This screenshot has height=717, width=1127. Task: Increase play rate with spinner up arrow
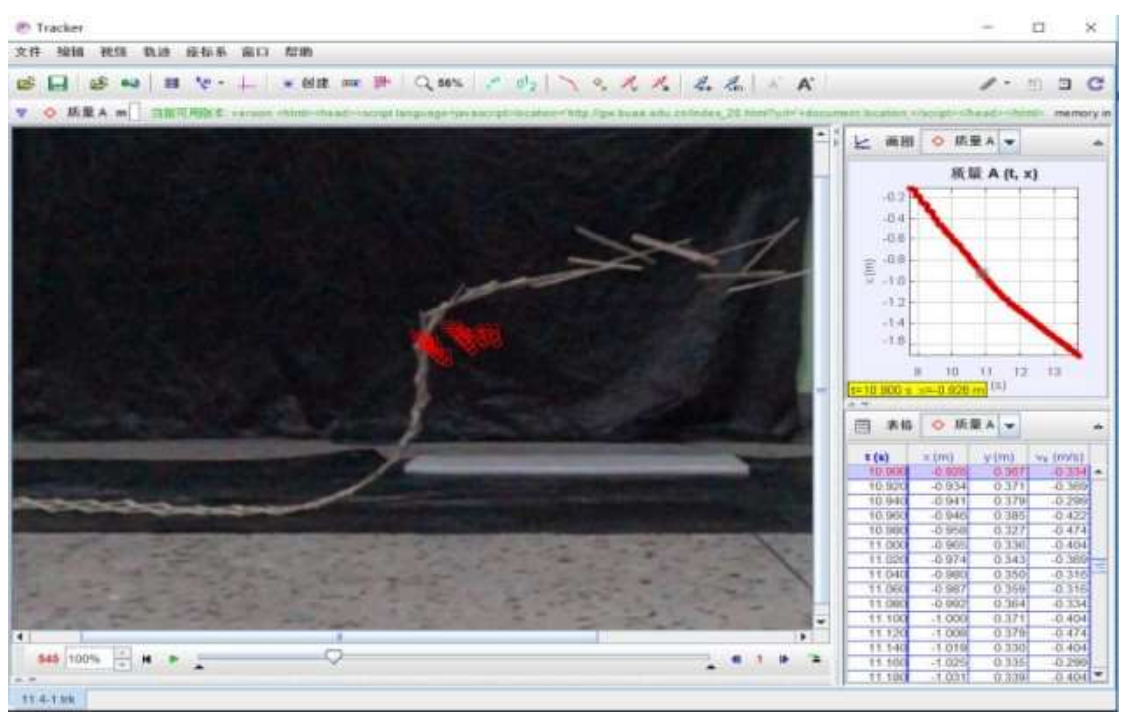point(123,653)
